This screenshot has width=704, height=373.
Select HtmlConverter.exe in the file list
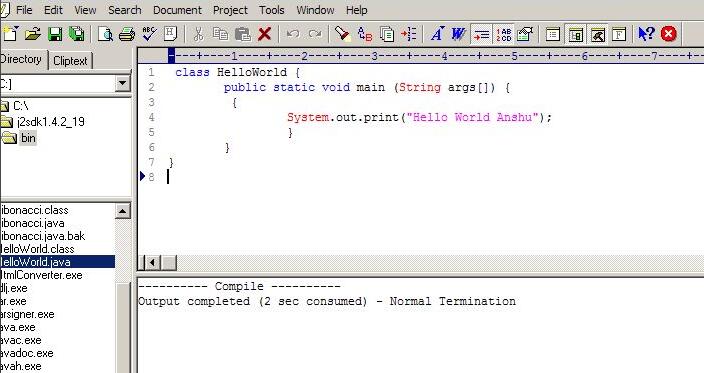point(41,275)
